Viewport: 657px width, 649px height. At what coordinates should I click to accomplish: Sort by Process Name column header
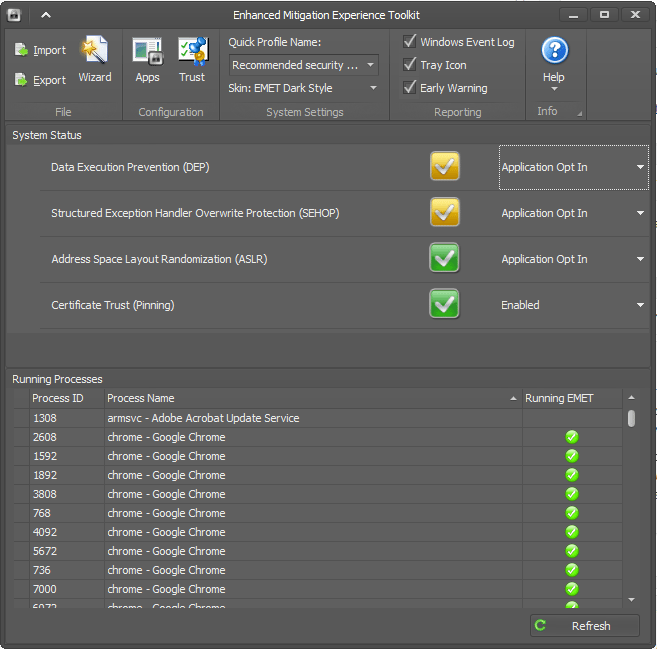310,398
